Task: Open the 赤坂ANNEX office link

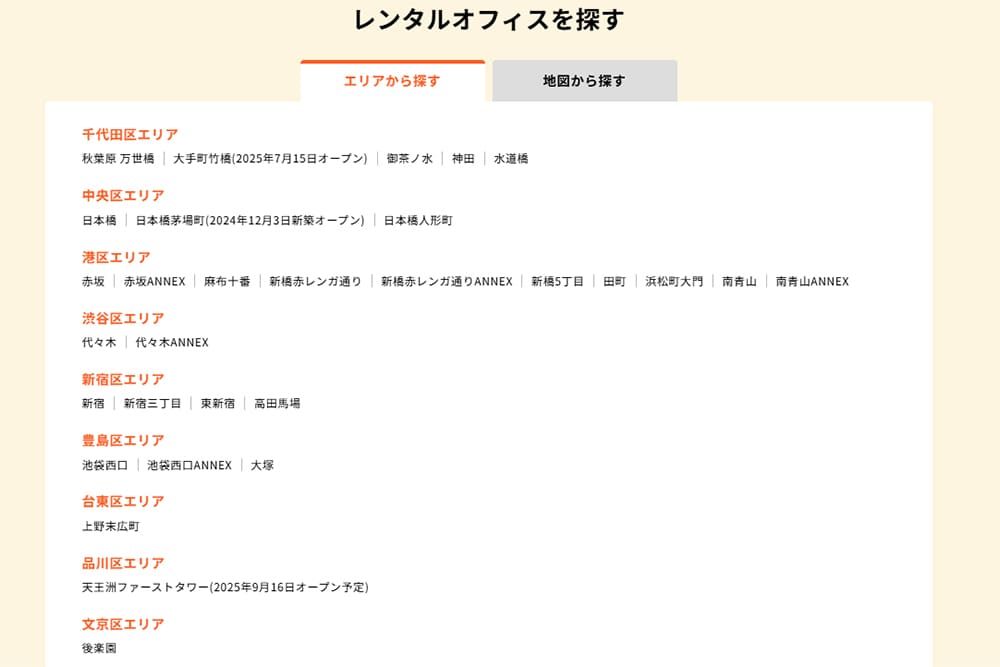Action: point(154,281)
